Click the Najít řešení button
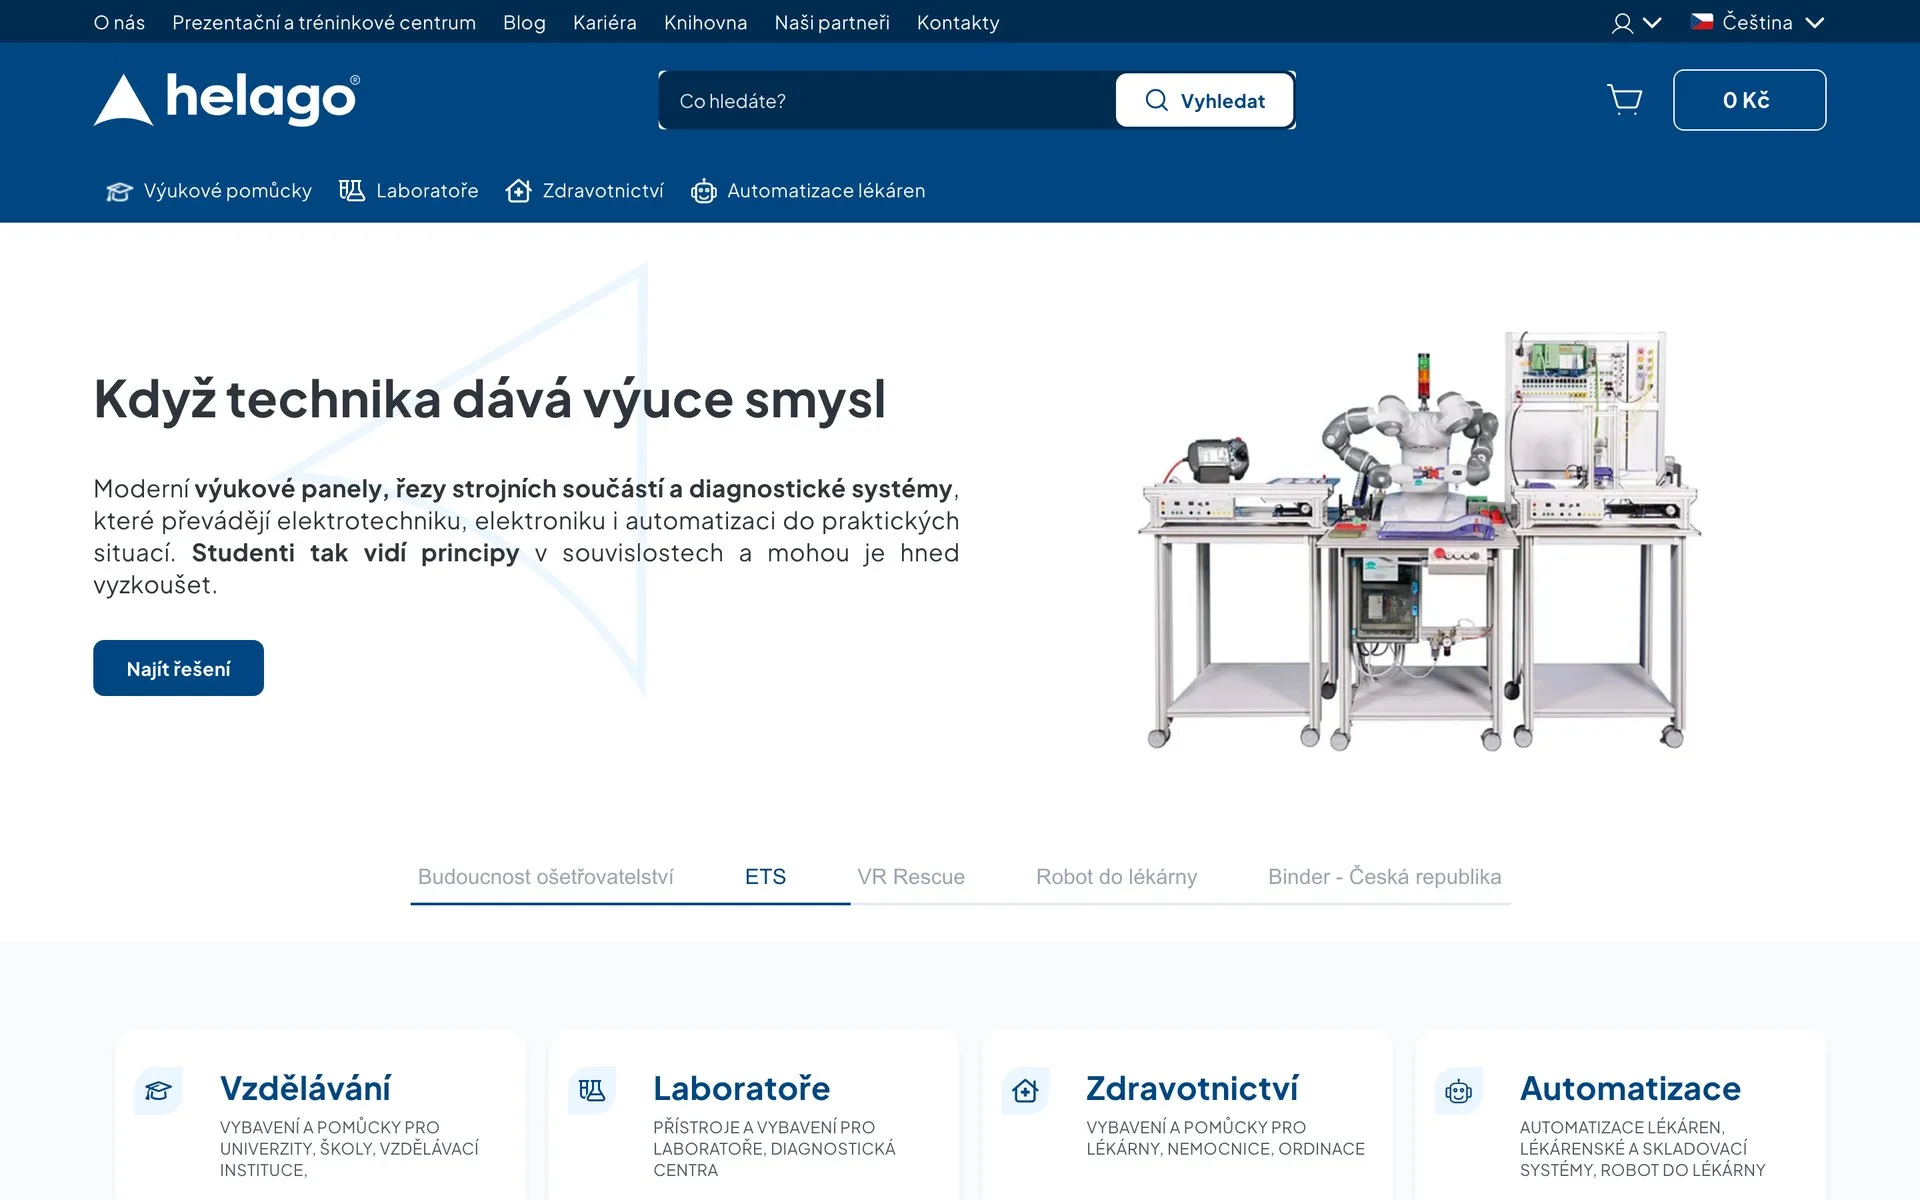Viewport: 1920px width, 1200px height. (x=178, y=668)
